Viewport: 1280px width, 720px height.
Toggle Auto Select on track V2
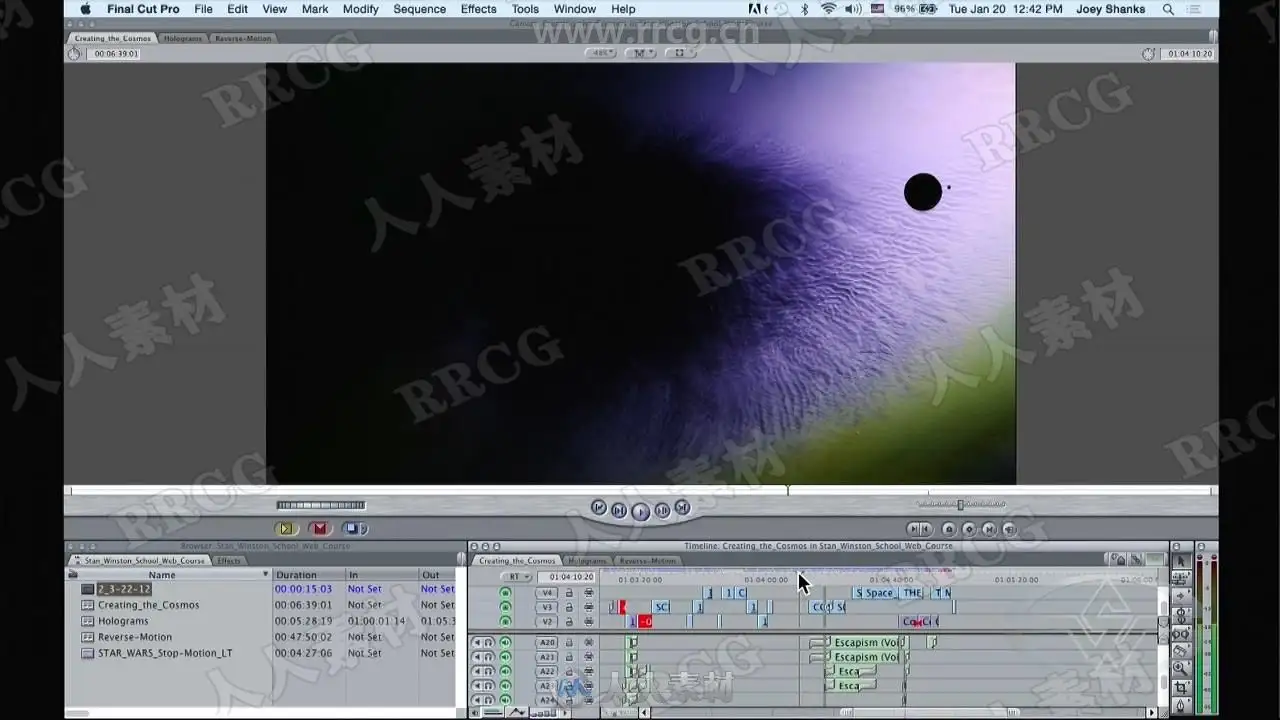click(588, 621)
